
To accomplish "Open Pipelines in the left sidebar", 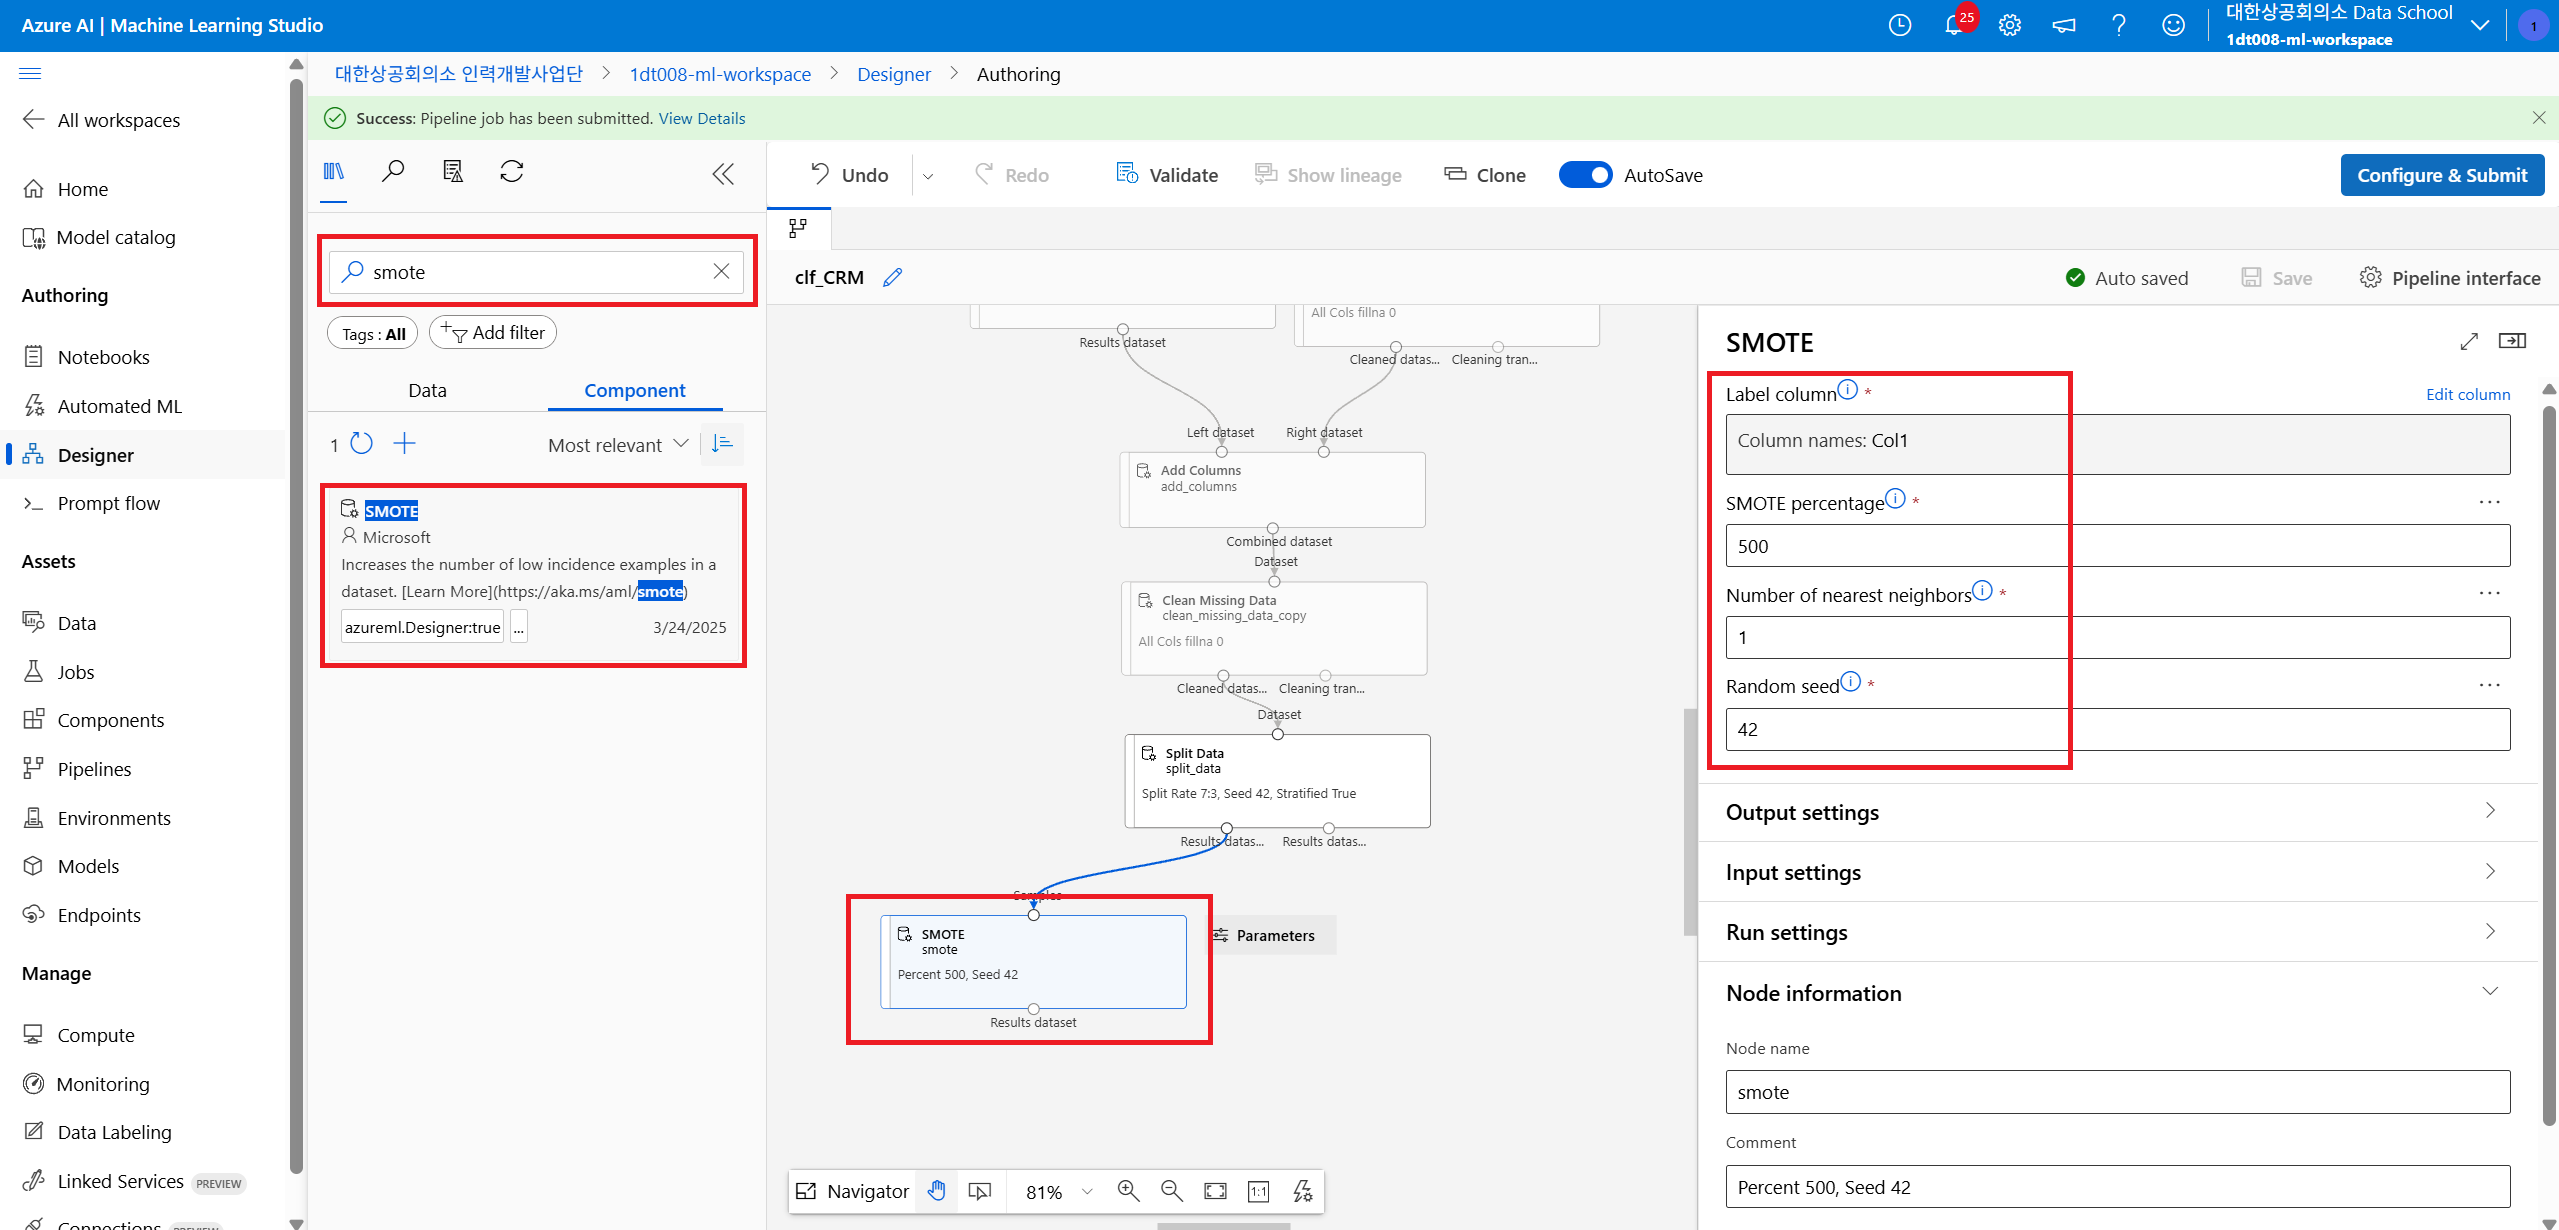I will [x=94, y=769].
